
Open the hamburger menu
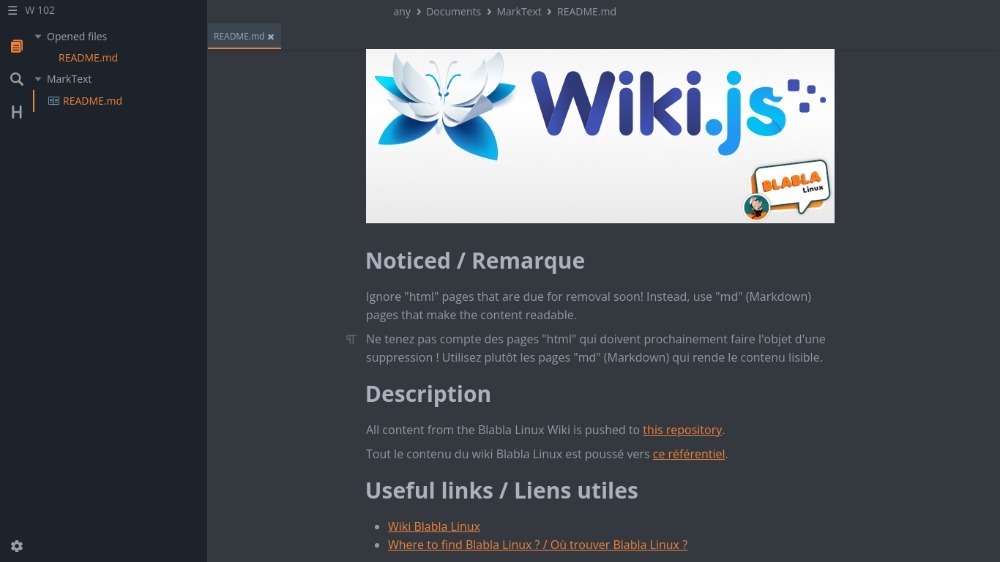point(12,11)
